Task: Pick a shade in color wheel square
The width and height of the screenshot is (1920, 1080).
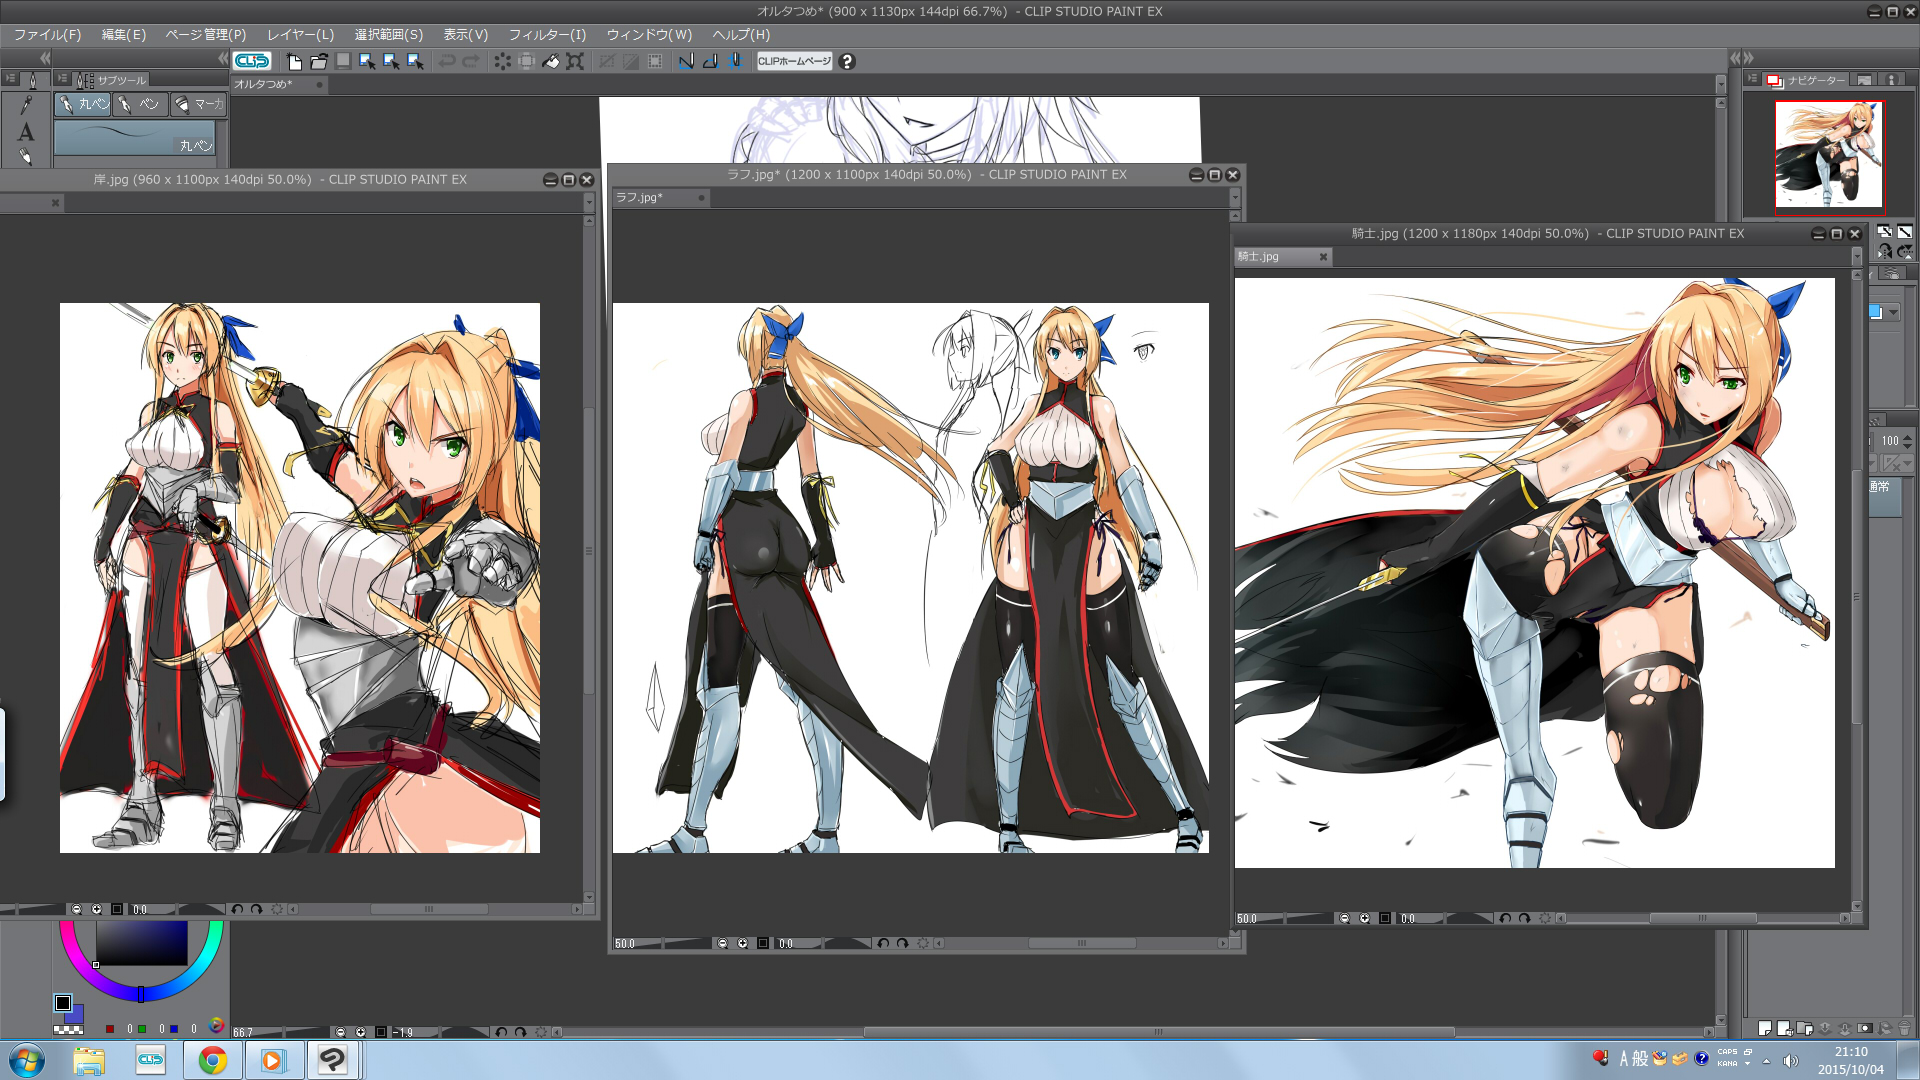Action: click(x=141, y=942)
